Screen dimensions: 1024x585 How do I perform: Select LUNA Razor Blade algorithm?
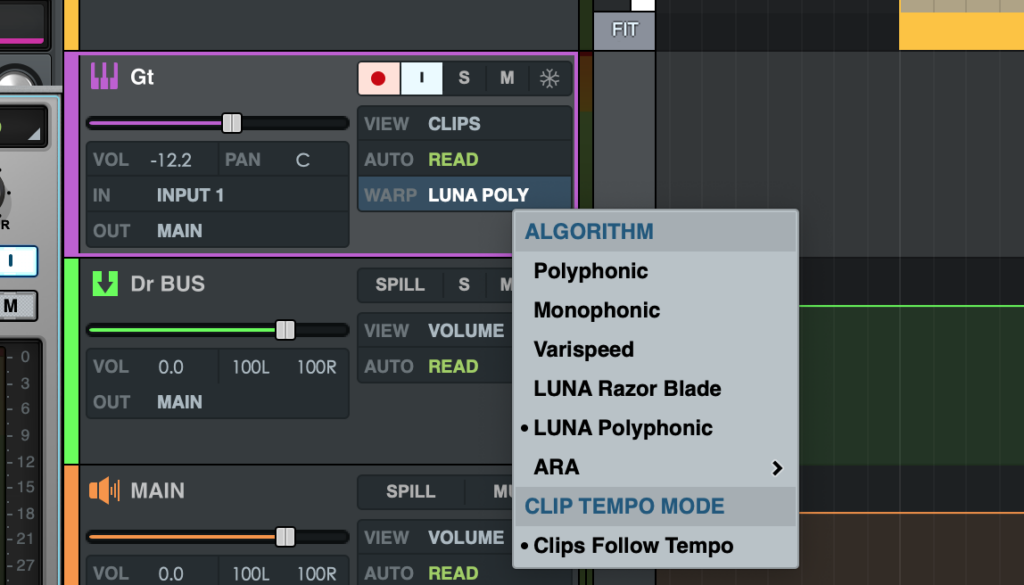pyautogui.click(x=627, y=389)
